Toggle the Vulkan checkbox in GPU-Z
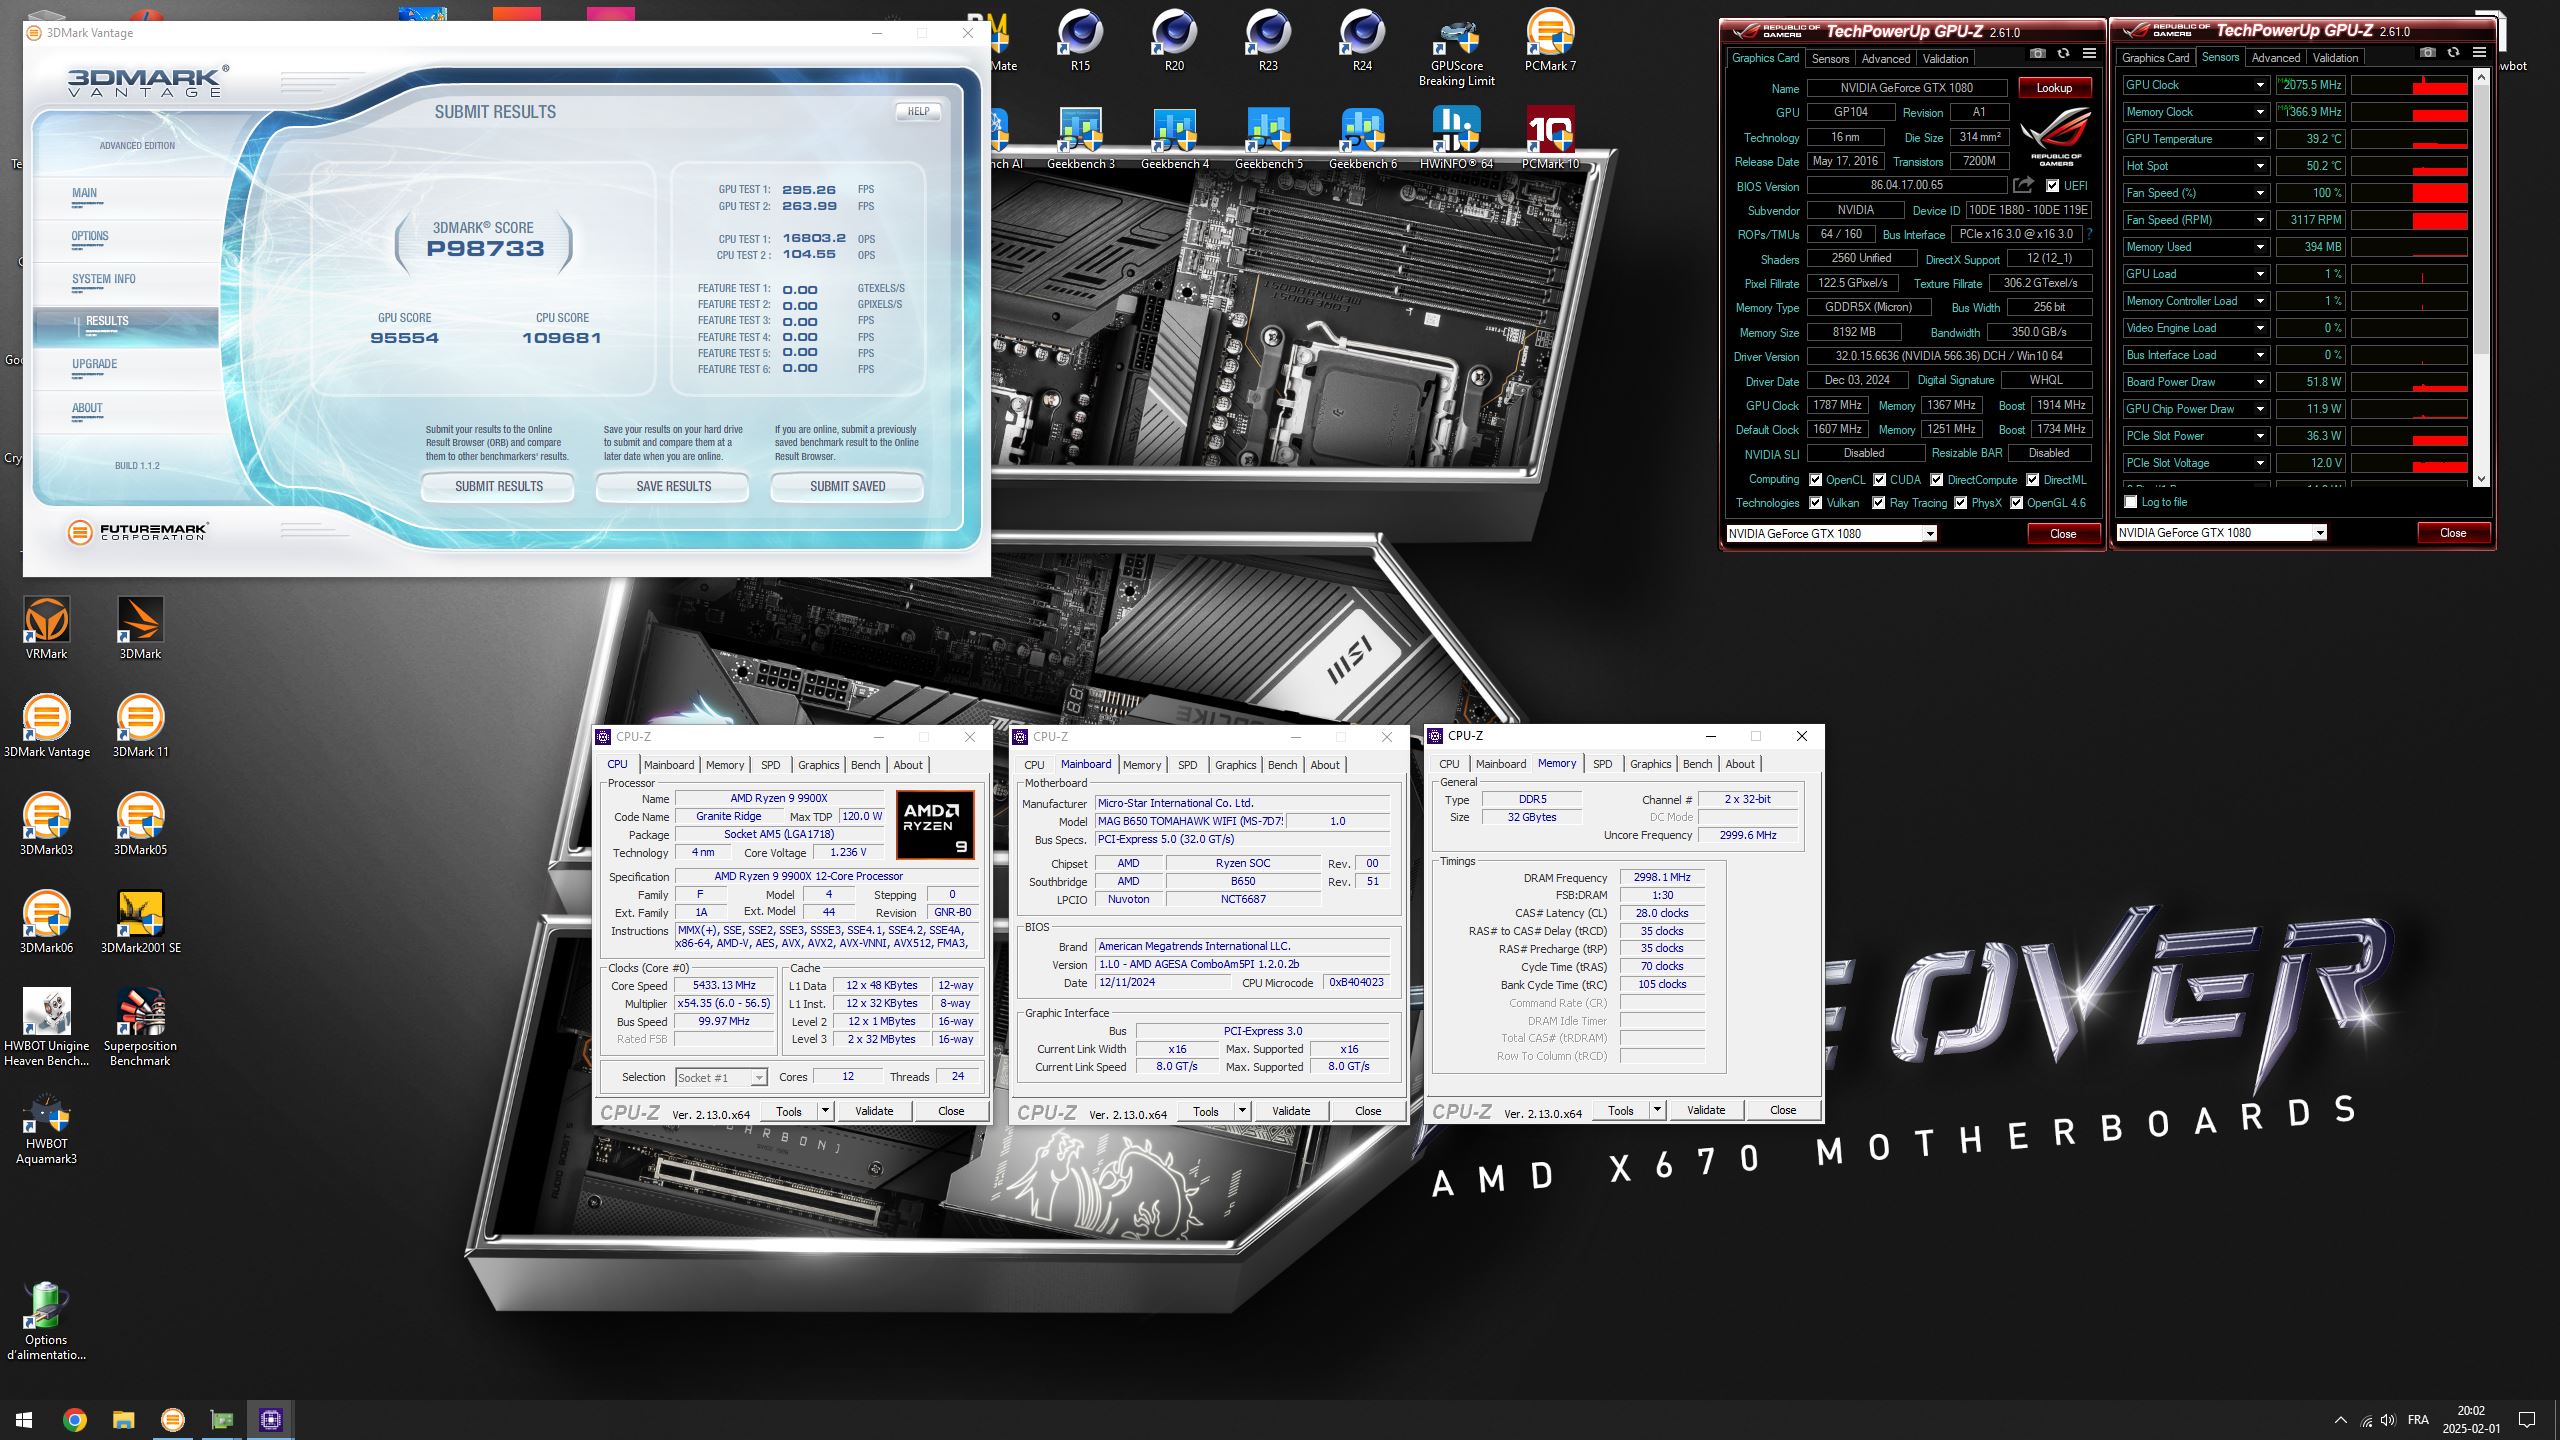Viewport: 2560px width, 1440px height. (x=1816, y=503)
